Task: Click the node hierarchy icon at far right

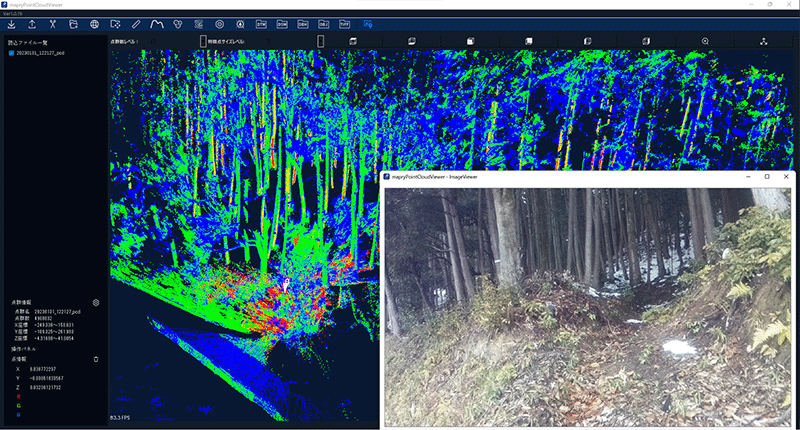Action: coord(763,41)
